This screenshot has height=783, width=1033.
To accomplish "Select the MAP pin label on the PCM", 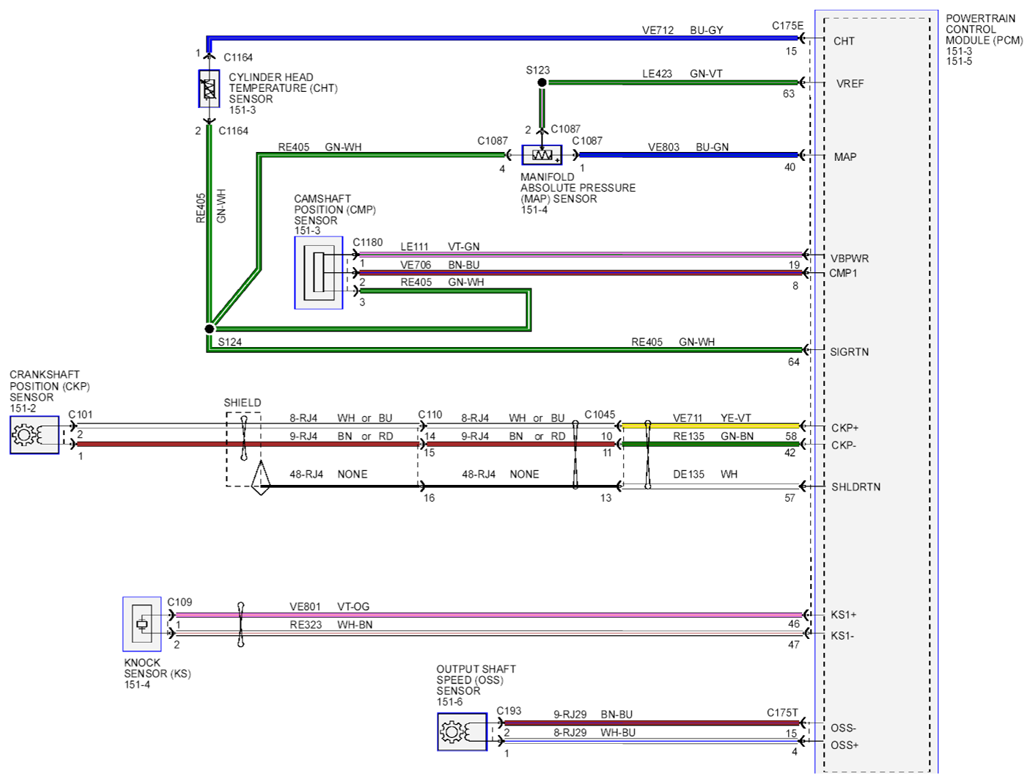I will [845, 157].
